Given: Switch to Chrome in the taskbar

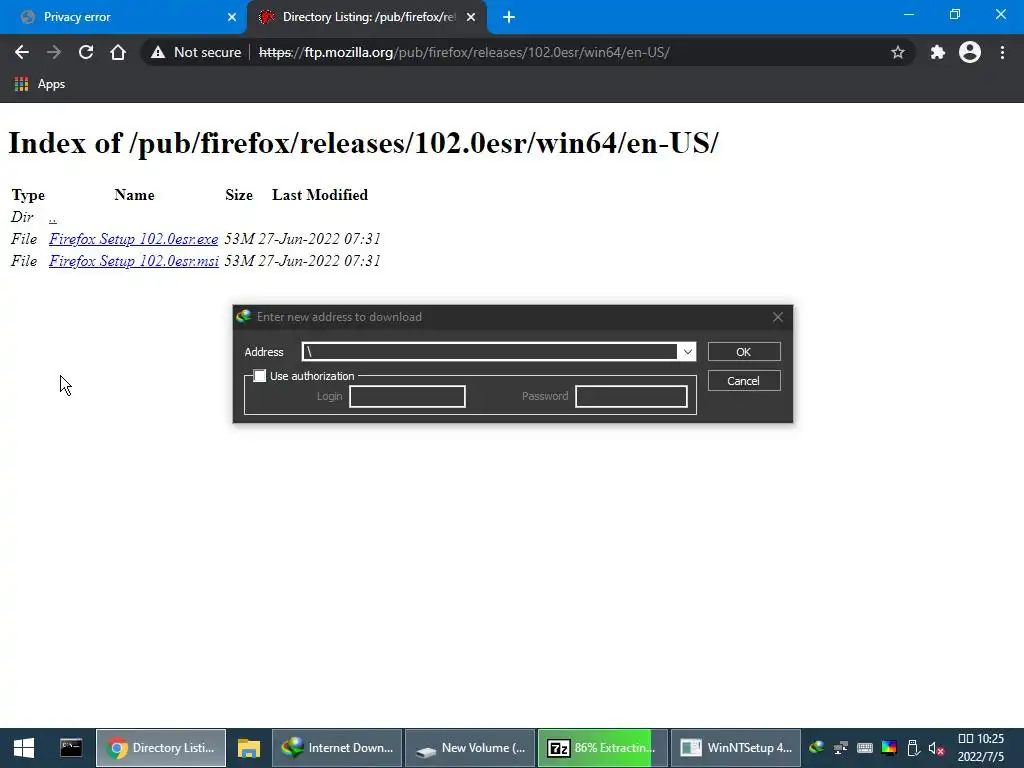Looking at the screenshot, I should (x=161, y=748).
